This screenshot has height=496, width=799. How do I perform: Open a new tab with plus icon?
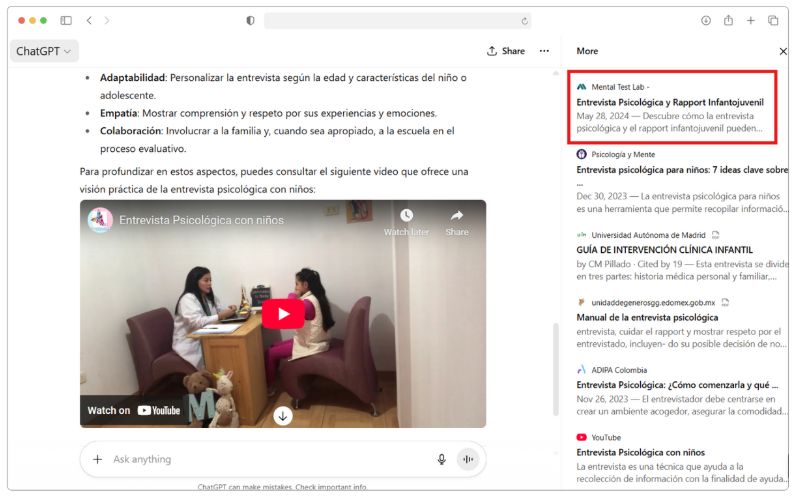tap(751, 20)
